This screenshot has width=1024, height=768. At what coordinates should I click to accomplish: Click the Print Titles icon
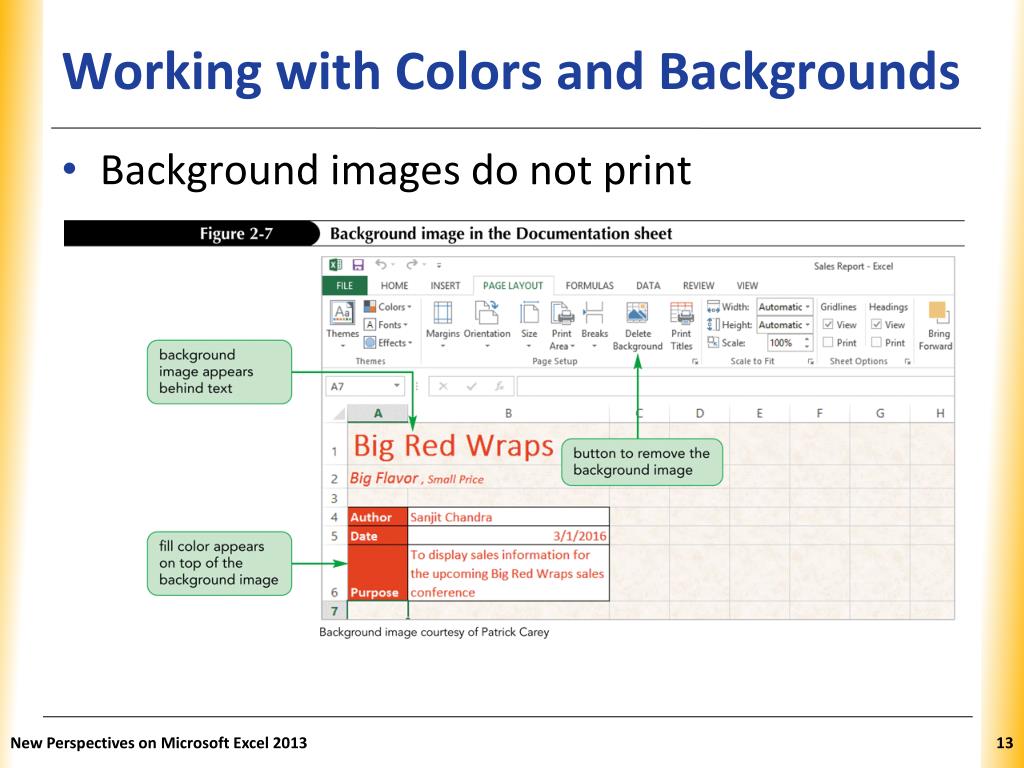pos(681,313)
